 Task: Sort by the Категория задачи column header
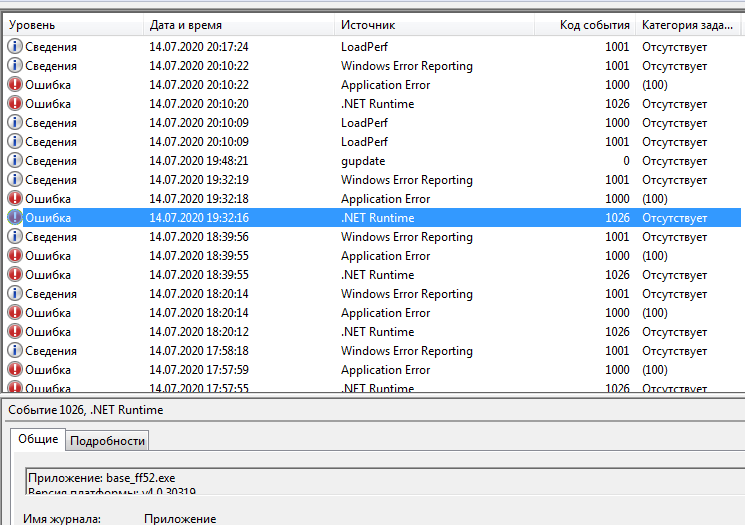click(x=688, y=25)
